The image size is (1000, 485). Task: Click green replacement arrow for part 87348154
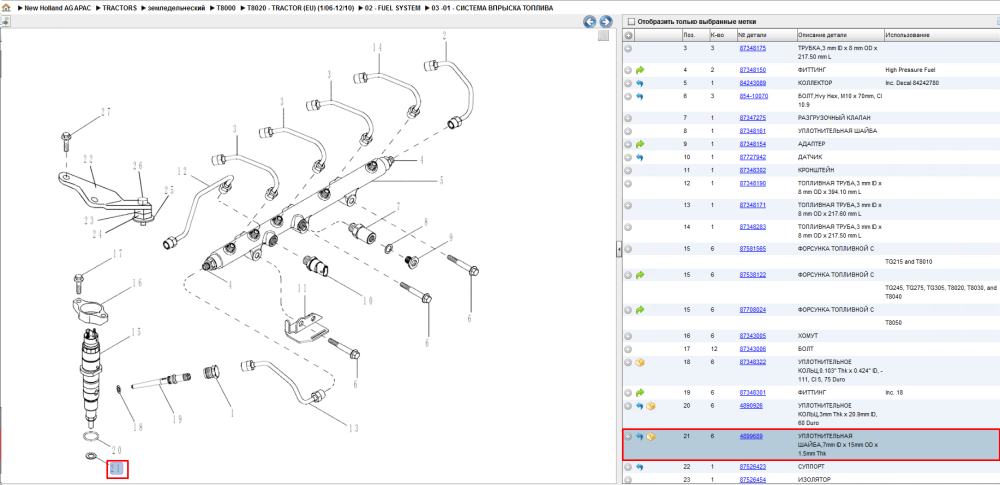point(640,144)
